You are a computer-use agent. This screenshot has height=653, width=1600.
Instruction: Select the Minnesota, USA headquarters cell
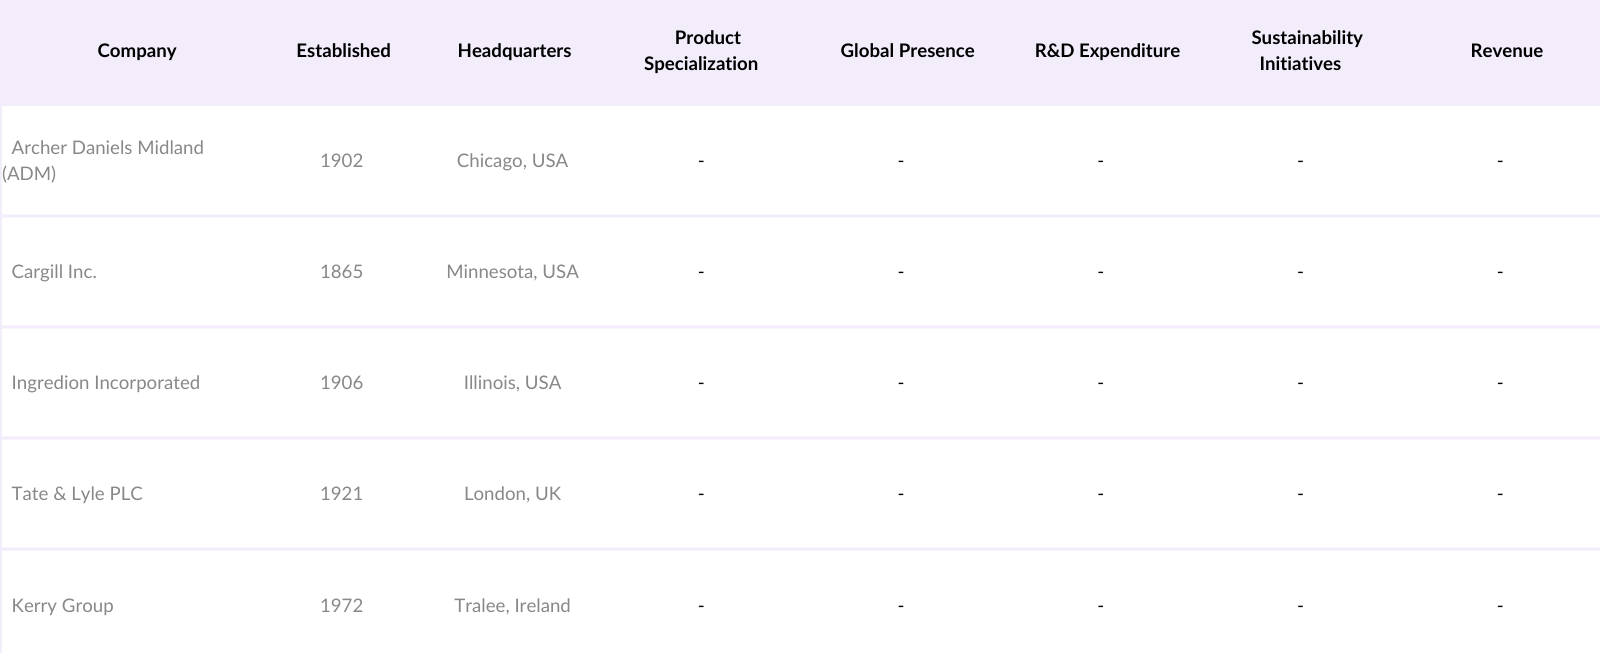click(x=512, y=272)
